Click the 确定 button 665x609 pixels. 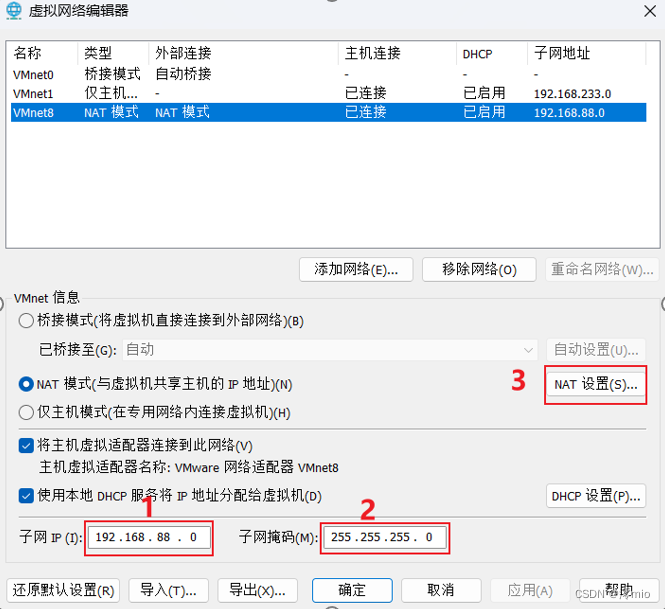[x=352, y=590]
